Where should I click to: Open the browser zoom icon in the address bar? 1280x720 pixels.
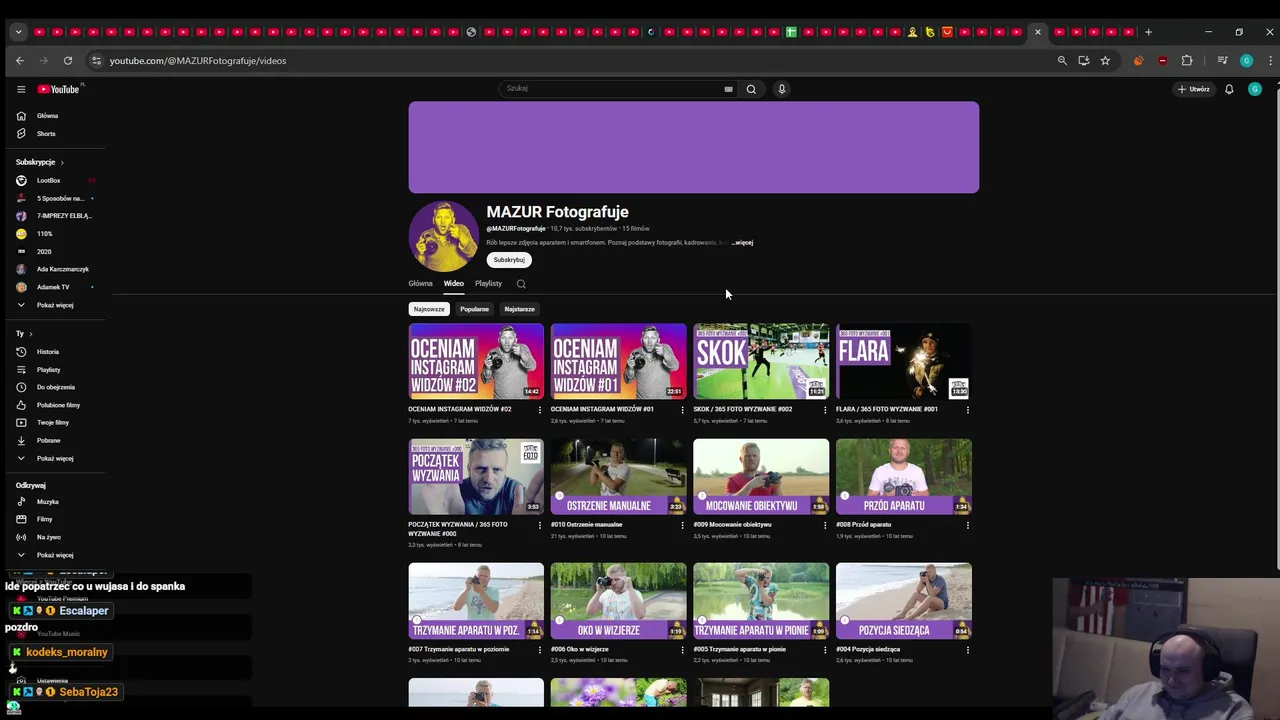pyautogui.click(x=1062, y=61)
